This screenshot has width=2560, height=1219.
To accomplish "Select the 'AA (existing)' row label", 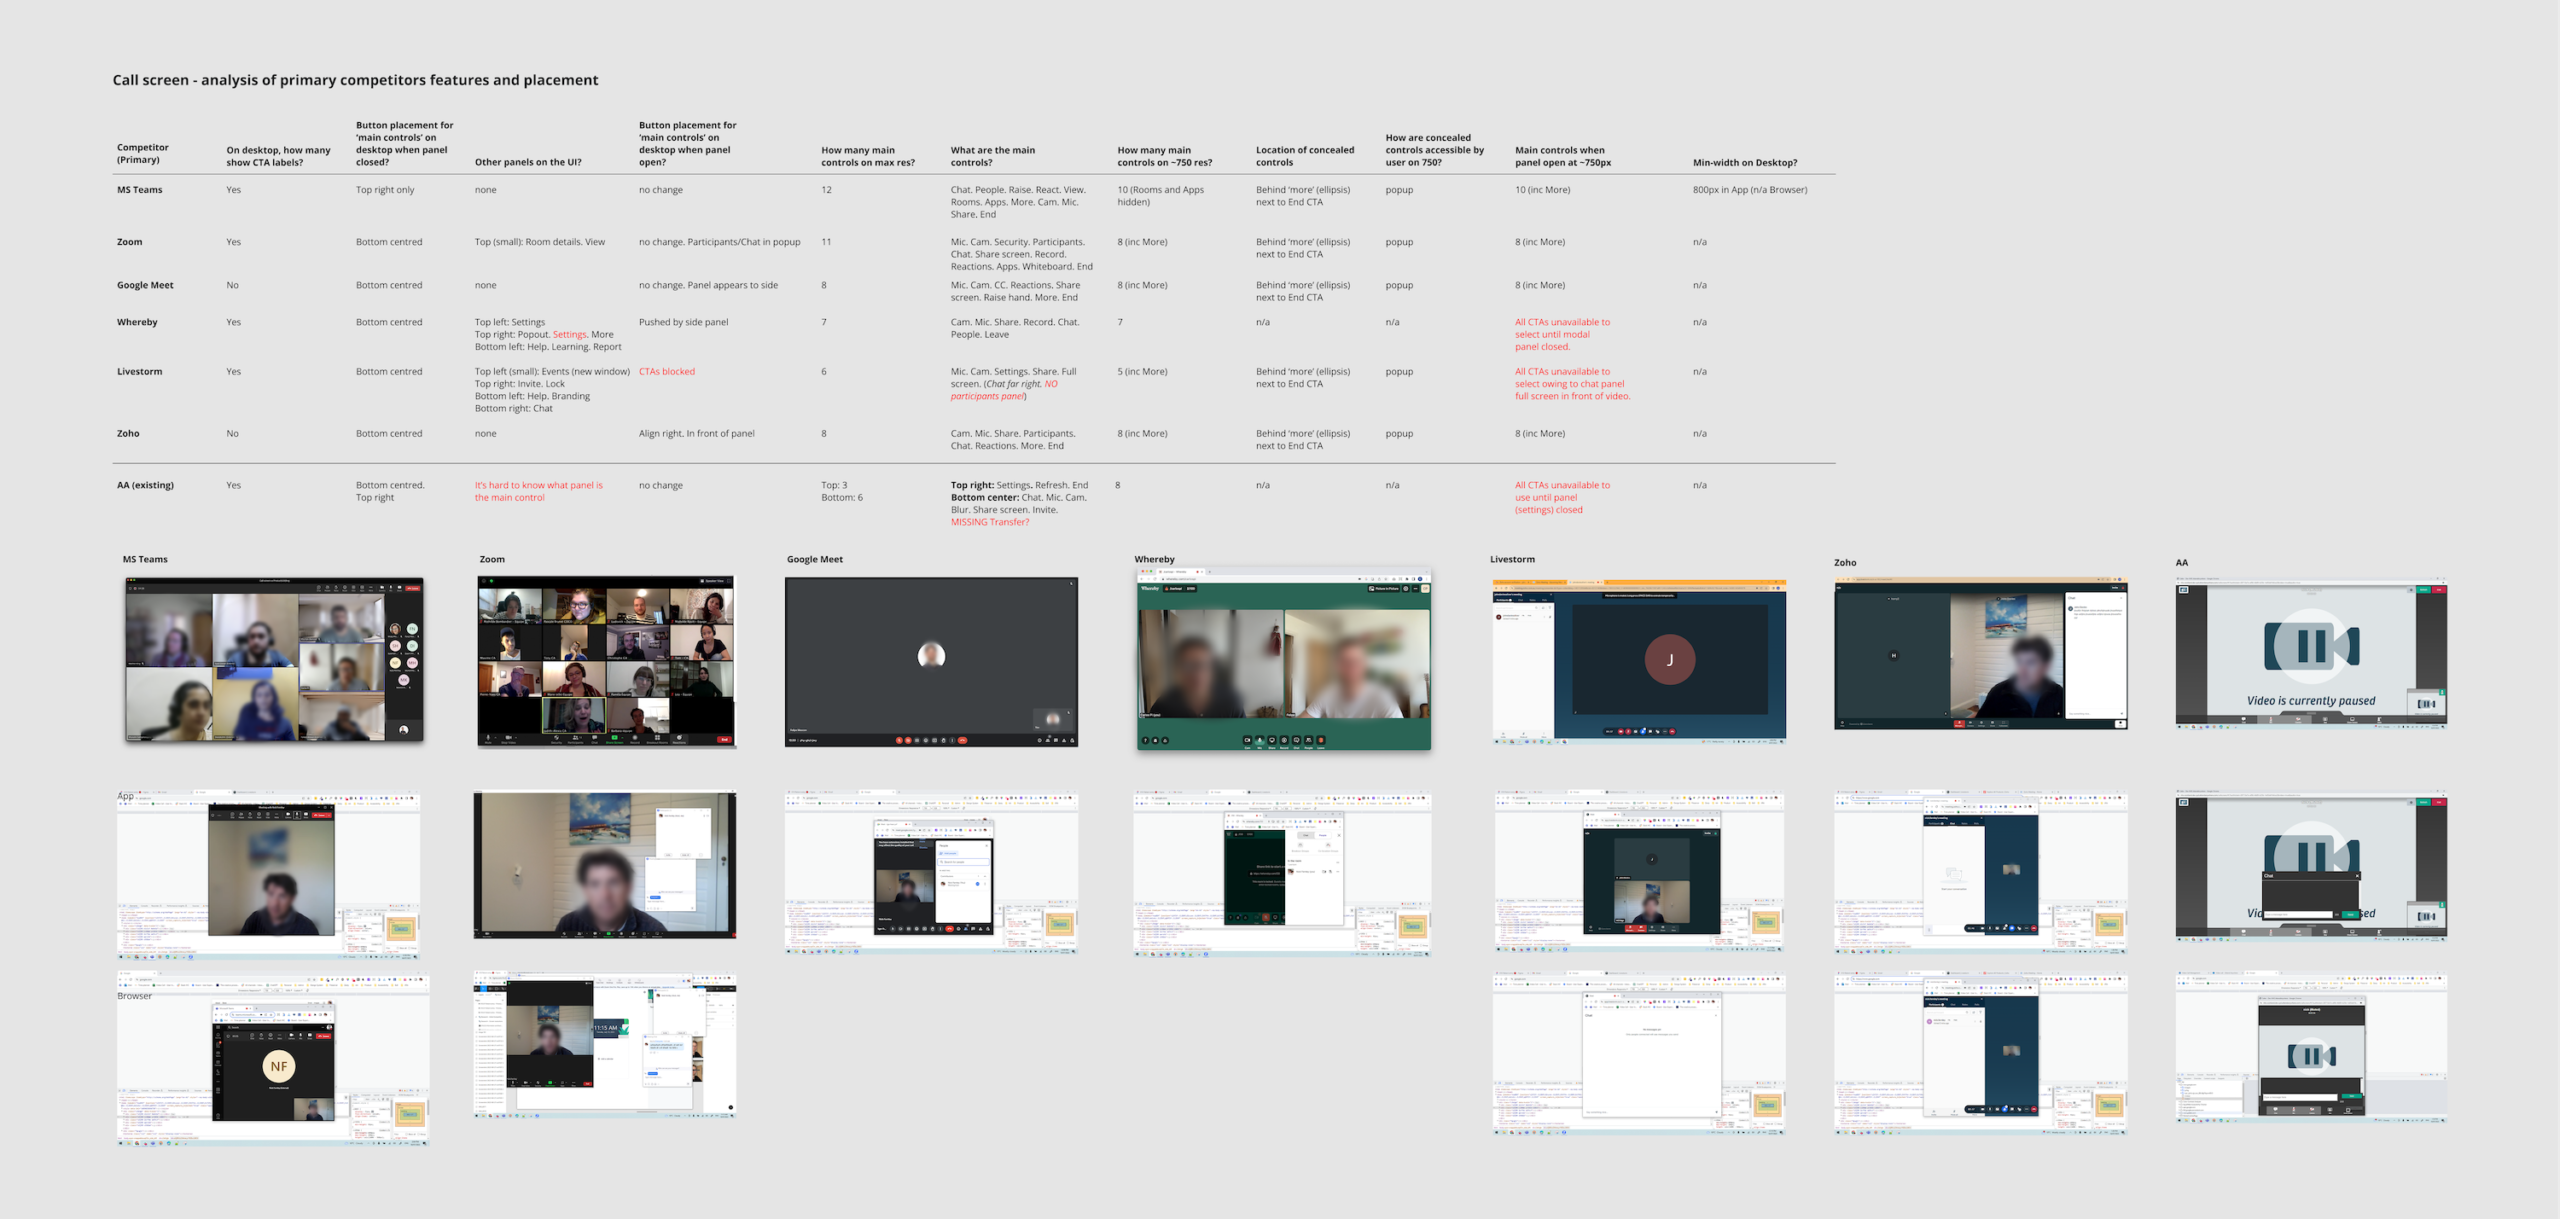I will (145, 485).
